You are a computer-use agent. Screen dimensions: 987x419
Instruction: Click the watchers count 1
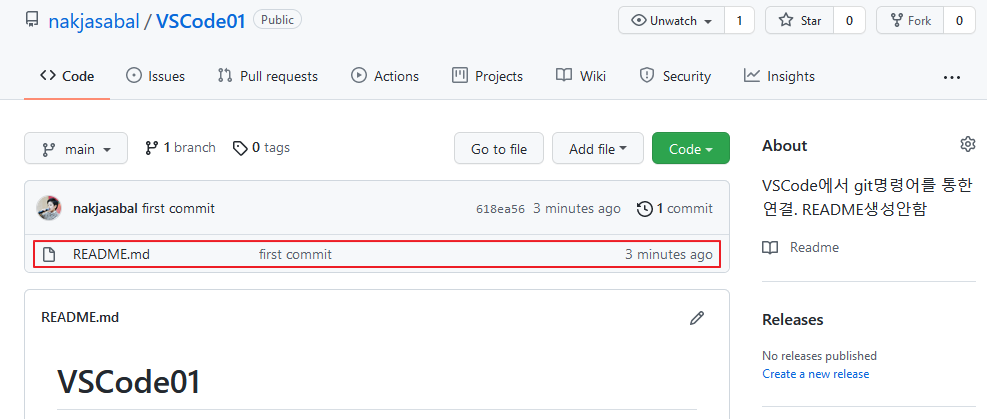740,21
